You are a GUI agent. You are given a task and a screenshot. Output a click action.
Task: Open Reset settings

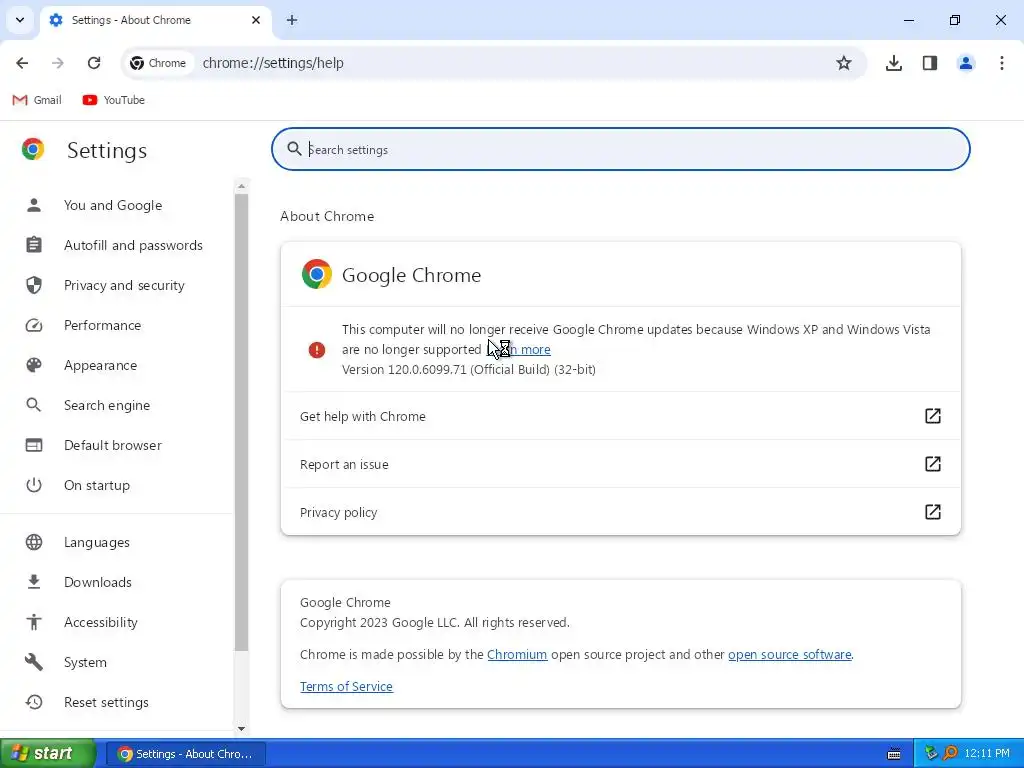(x=106, y=702)
